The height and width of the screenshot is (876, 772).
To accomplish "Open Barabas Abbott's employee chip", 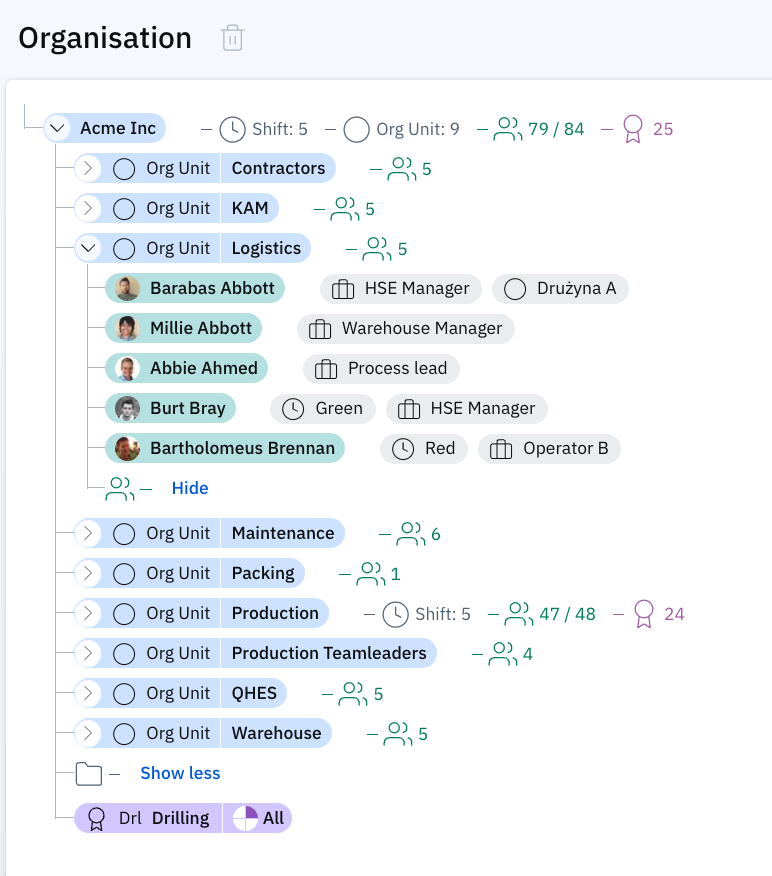I will click(211, 289).
